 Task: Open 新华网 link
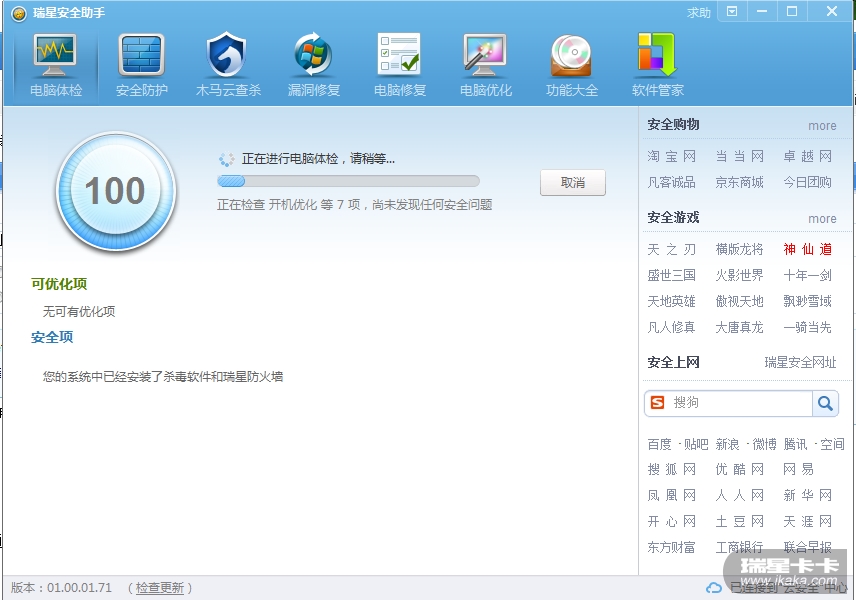click(807, 496)
